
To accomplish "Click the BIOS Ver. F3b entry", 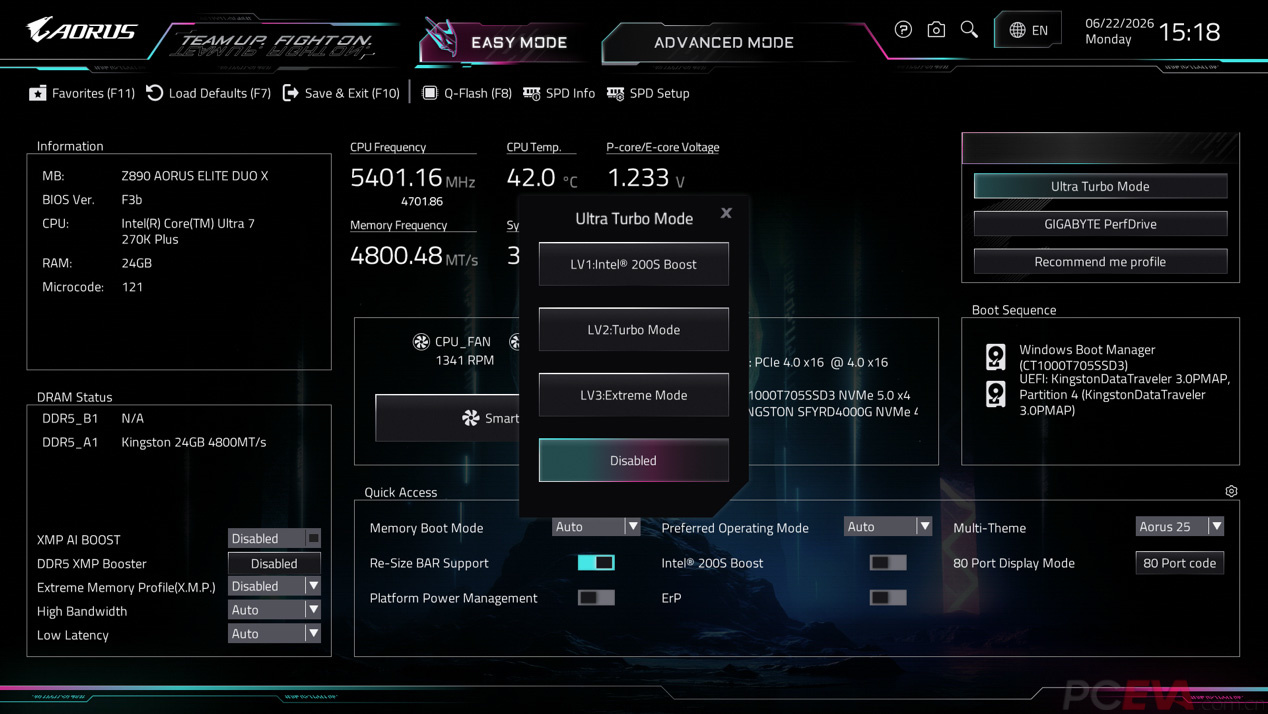I will [x=92, y=199].
